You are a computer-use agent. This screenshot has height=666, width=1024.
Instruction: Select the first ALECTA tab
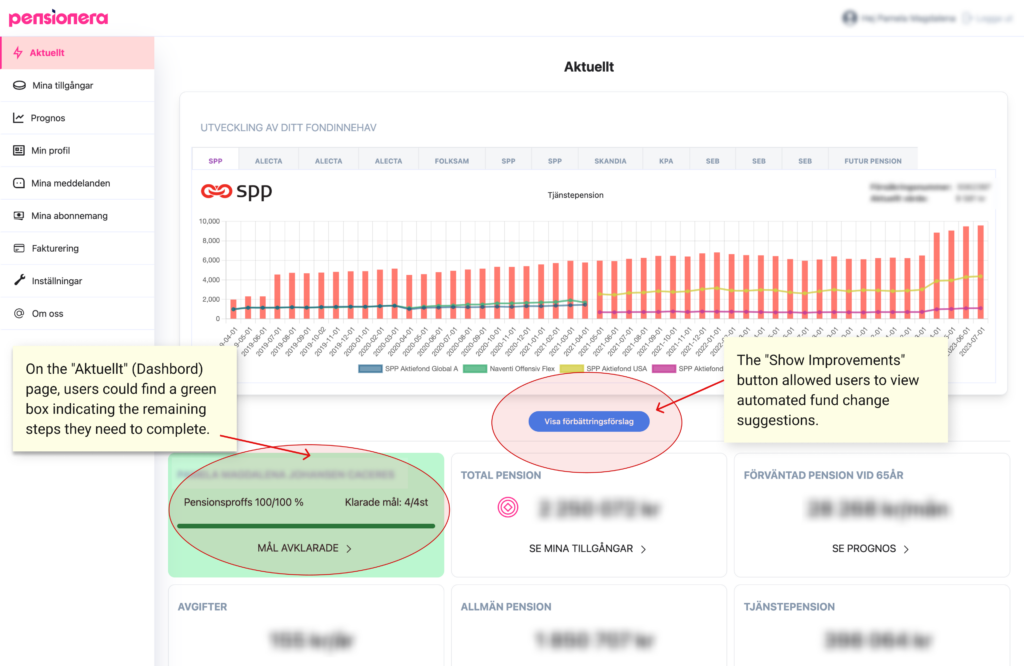(268, 161)
